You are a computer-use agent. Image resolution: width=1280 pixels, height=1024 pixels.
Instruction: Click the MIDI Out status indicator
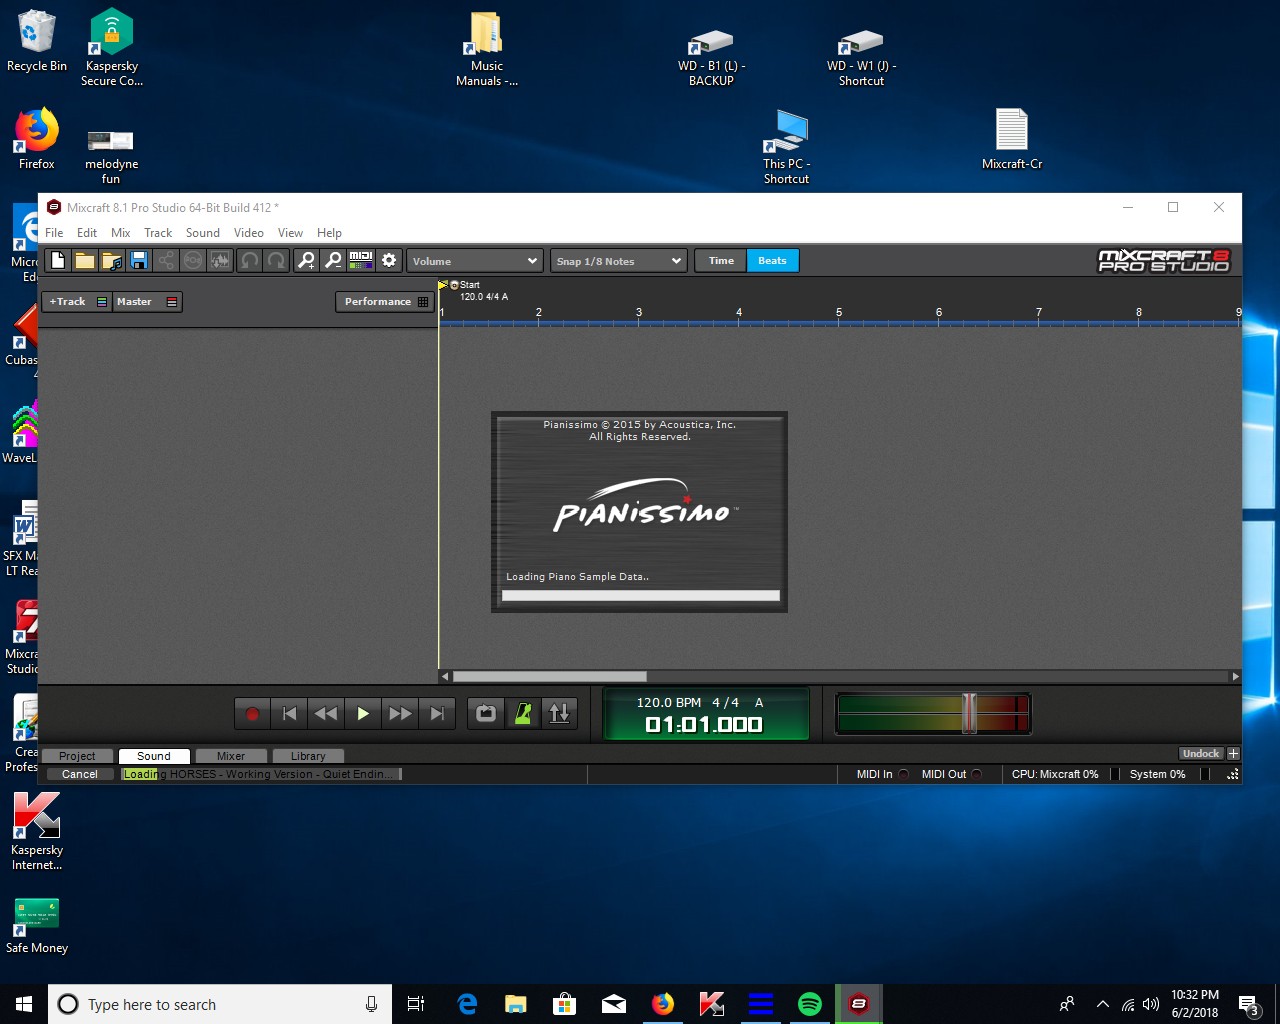[951, 774]
